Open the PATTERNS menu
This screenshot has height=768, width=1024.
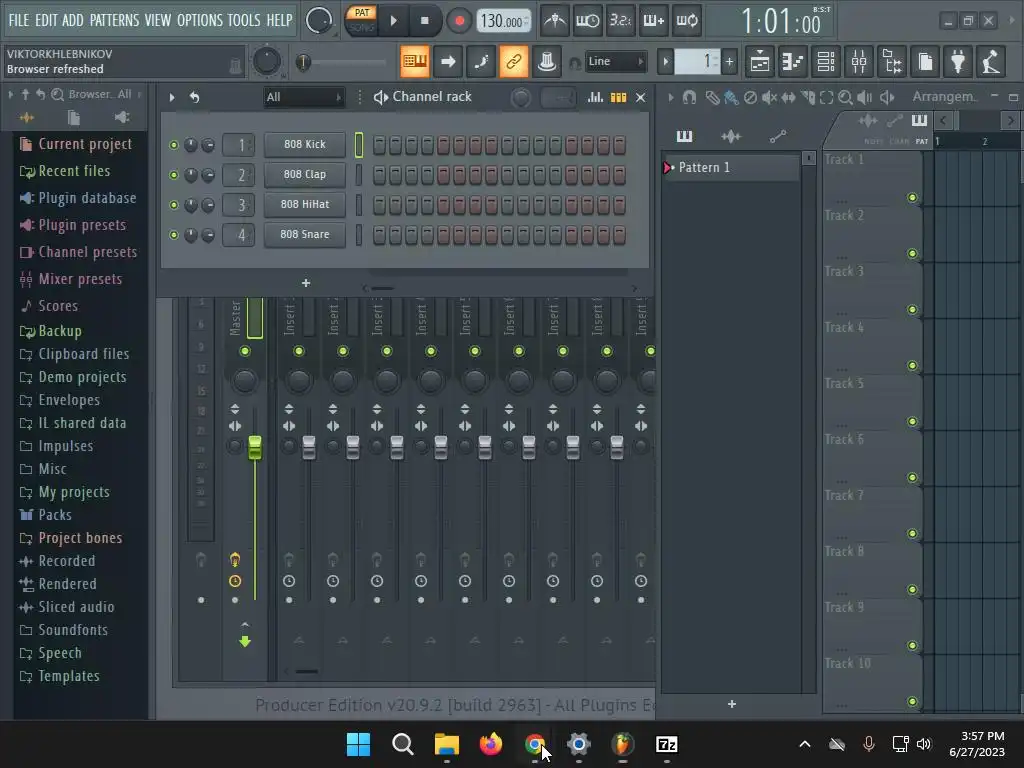(x=114, y=20)
